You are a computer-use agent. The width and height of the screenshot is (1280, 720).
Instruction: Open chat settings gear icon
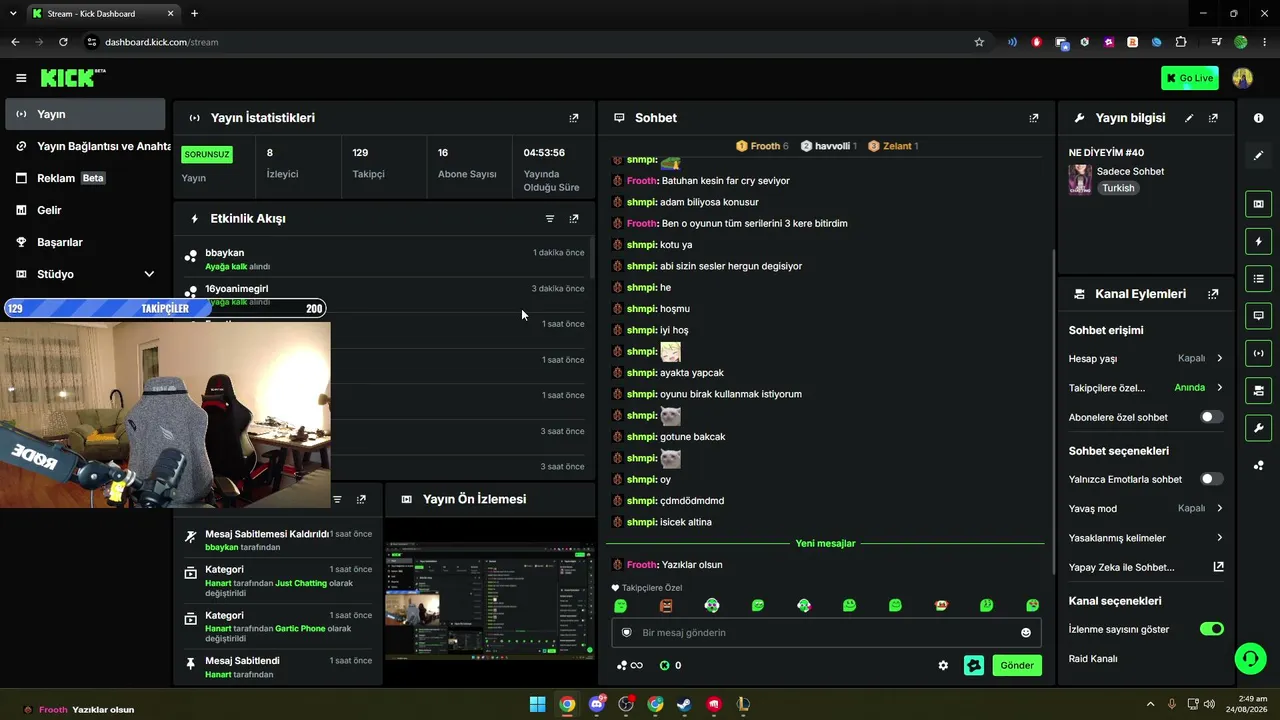point(943,665)
